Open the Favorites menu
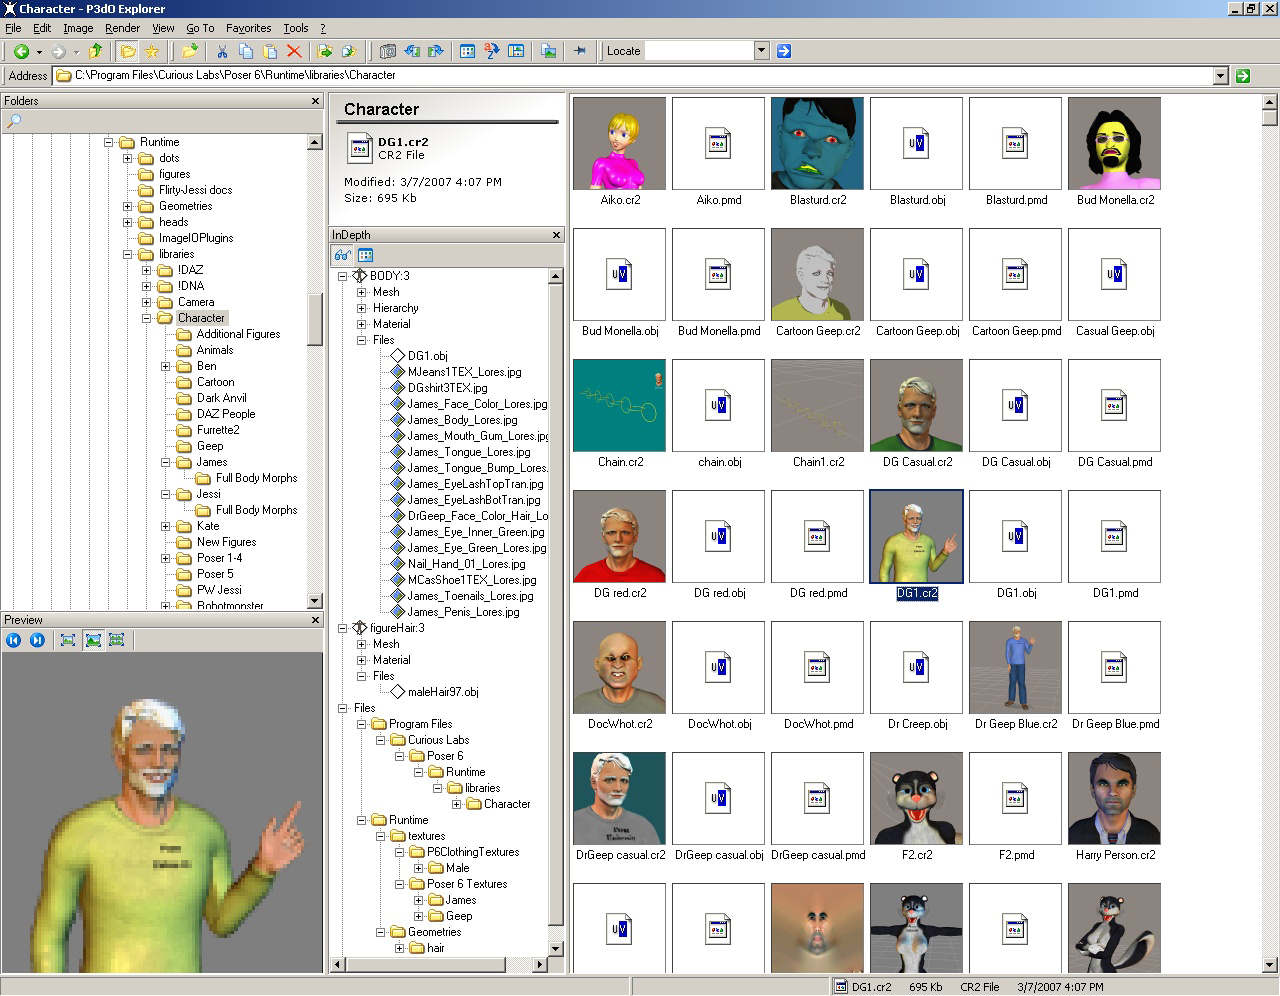This screenshot has height=996, width=1280. point(248,28)
